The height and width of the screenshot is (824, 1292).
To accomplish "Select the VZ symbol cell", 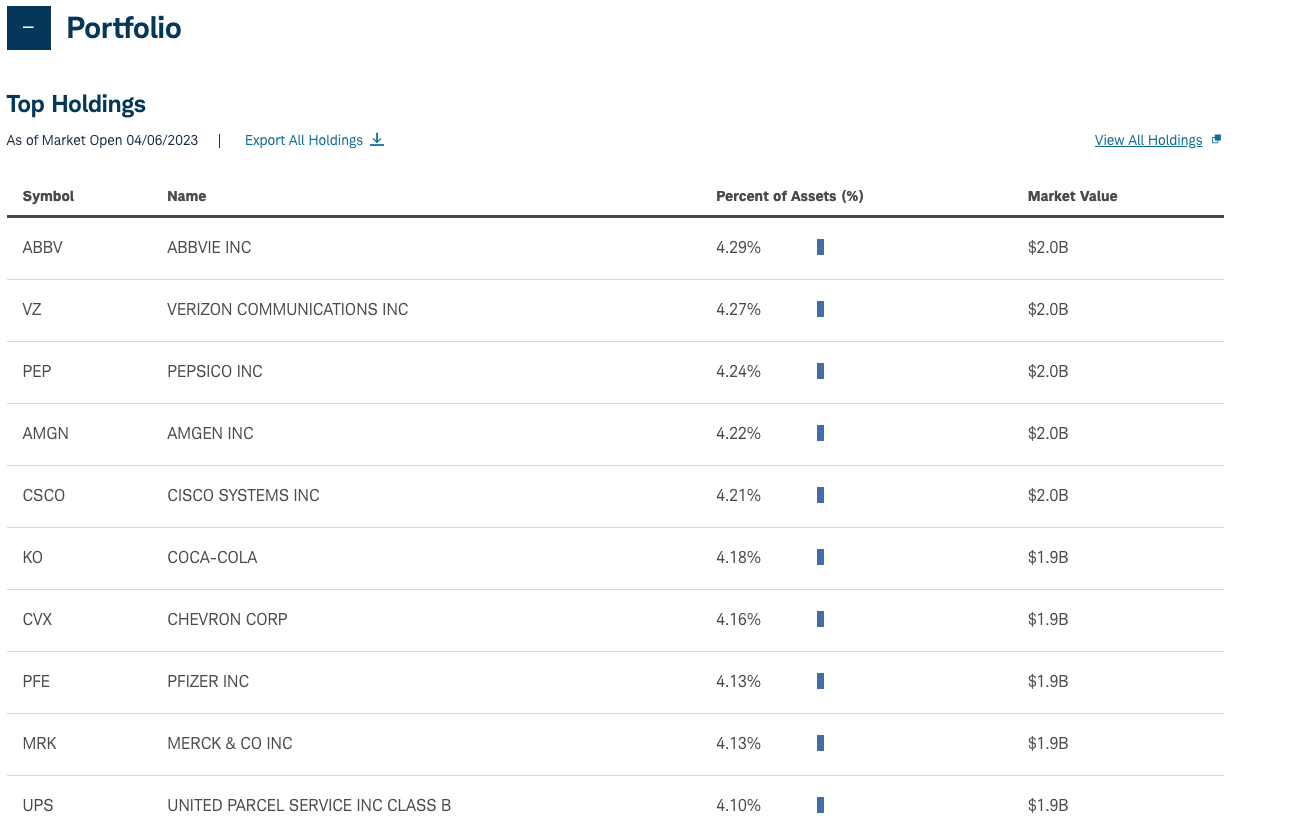I will (x=32, y=309).
